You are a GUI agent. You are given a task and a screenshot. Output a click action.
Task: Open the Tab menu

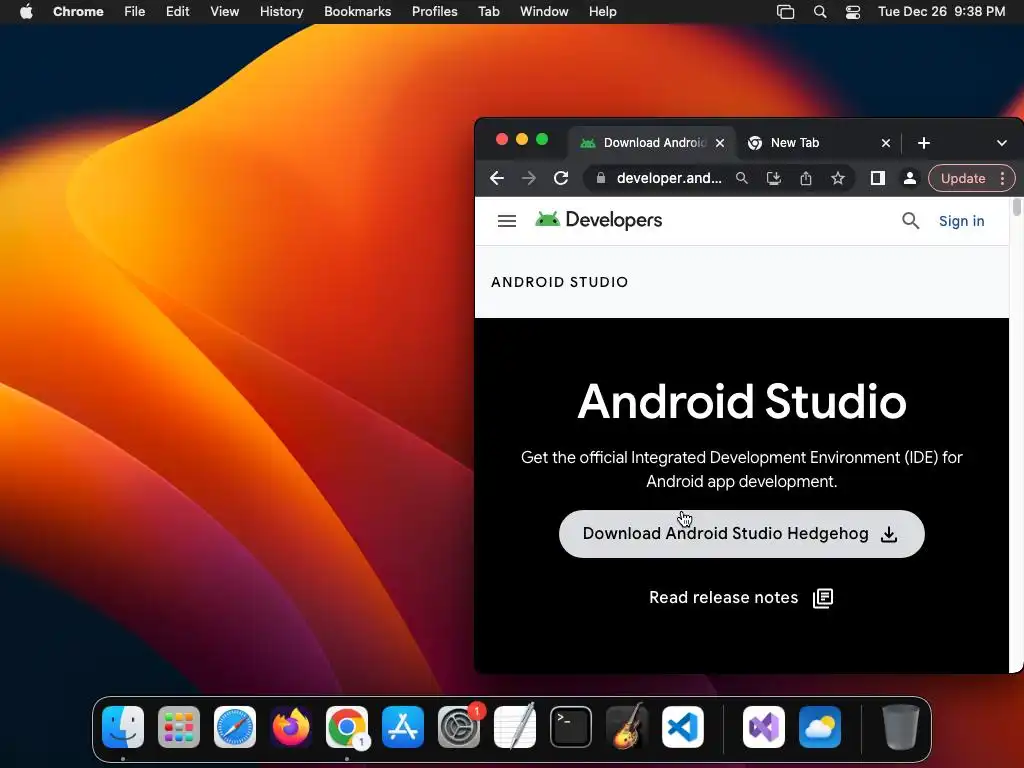488,12
